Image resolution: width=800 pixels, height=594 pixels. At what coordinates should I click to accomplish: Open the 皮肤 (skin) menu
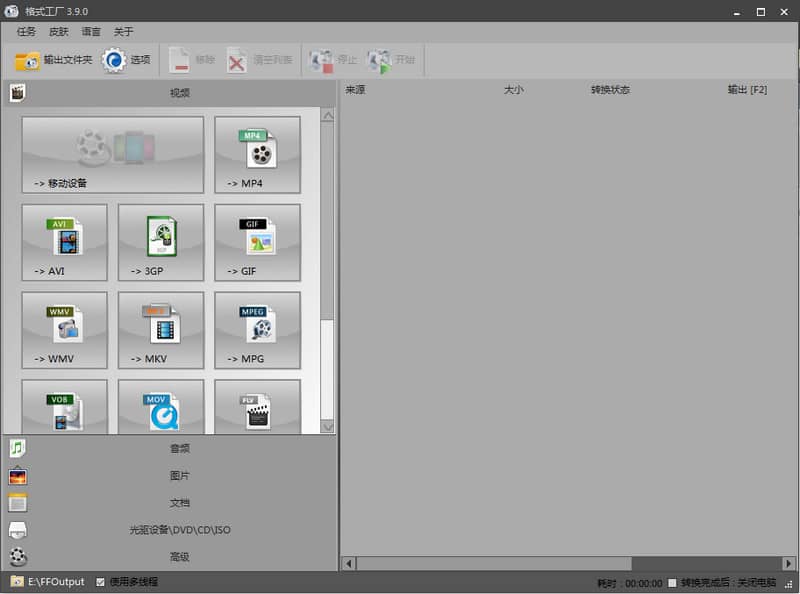pos(58,32)
